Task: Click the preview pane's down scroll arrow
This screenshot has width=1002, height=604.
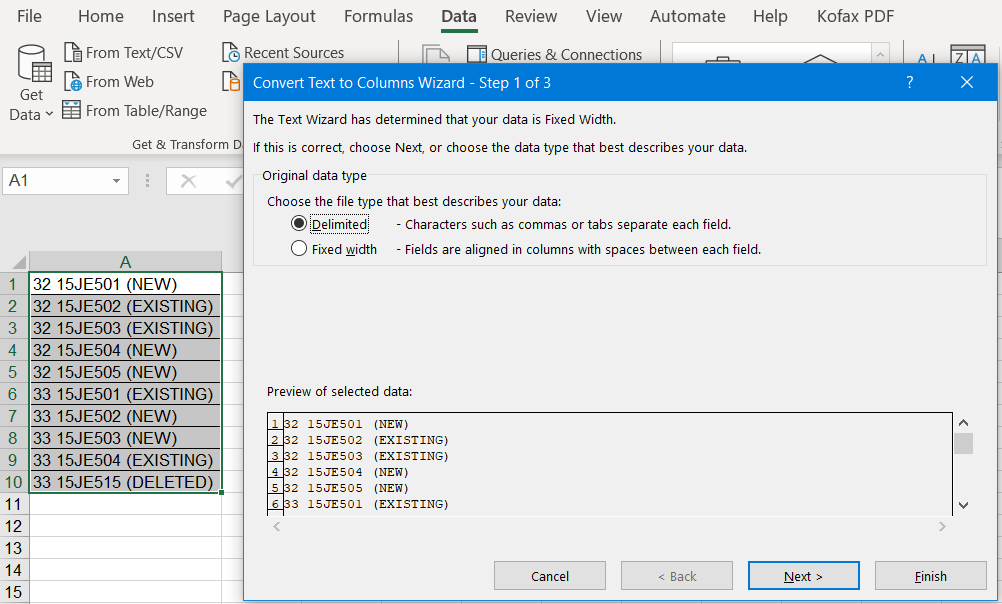Action: click(x=964, y=506)
